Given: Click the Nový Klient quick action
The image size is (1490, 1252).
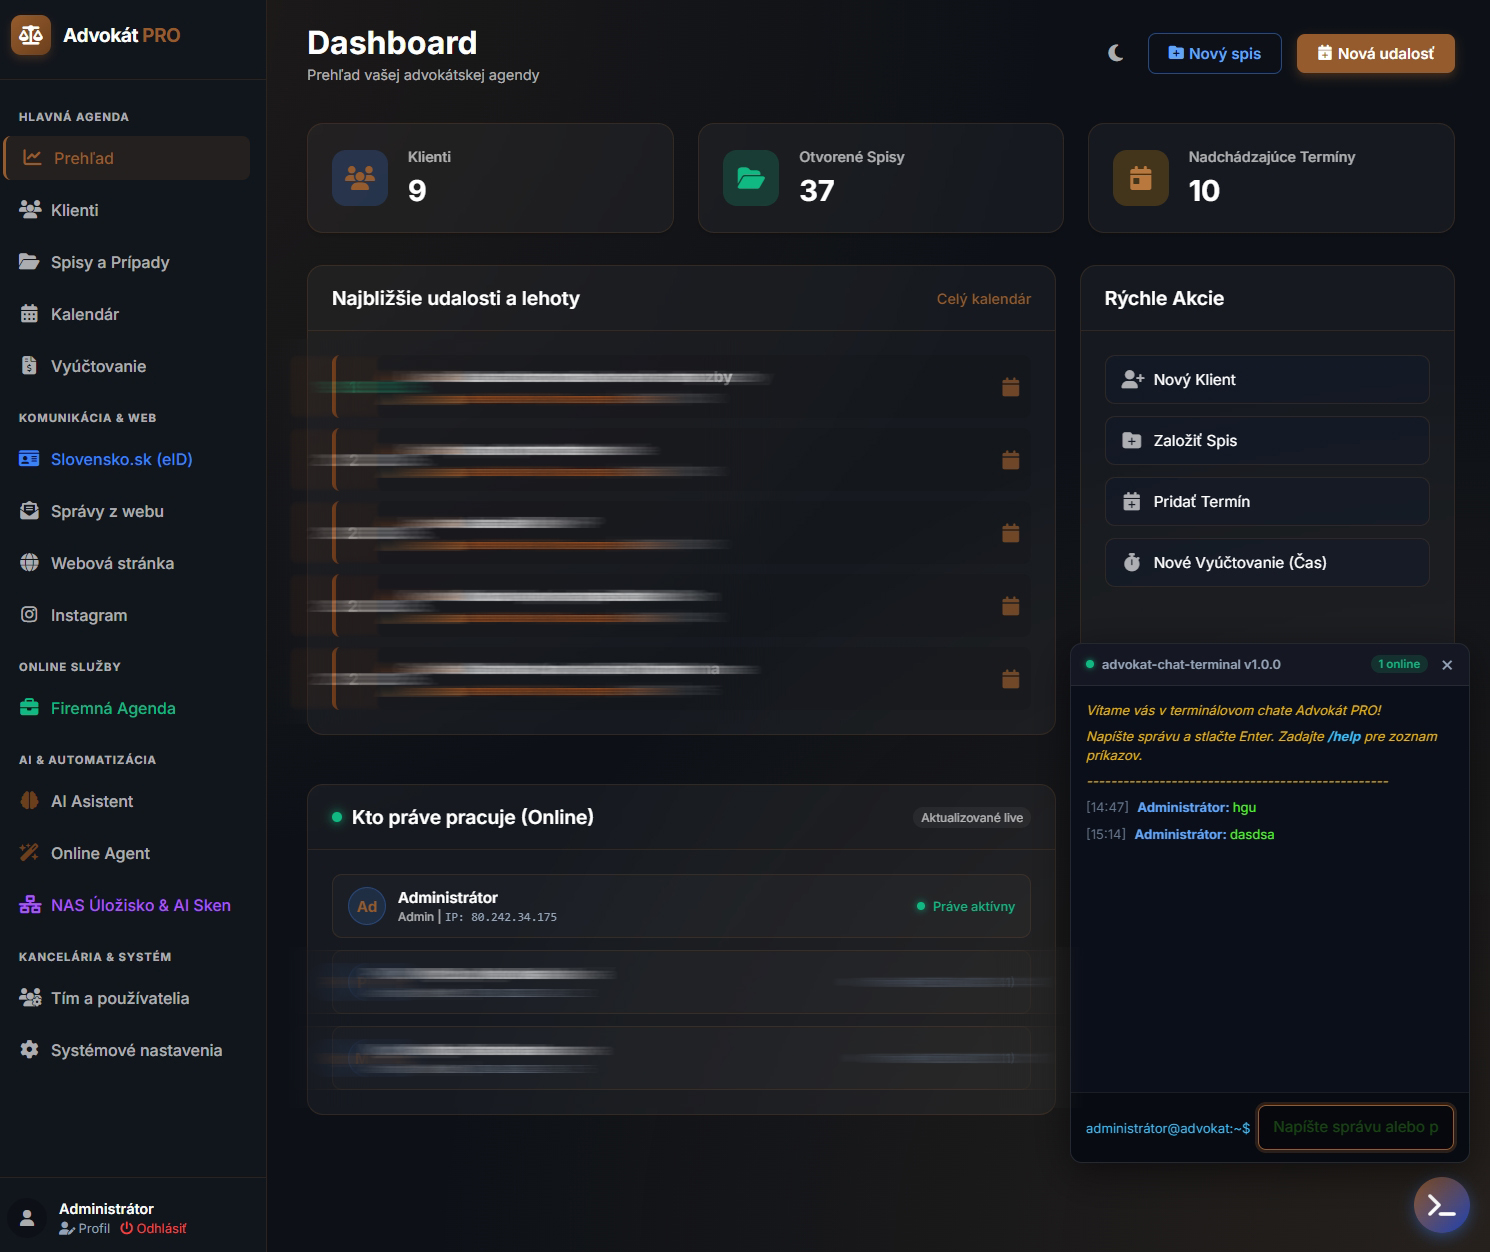Looking at the screenshot, I should [x=1267, y=380].
